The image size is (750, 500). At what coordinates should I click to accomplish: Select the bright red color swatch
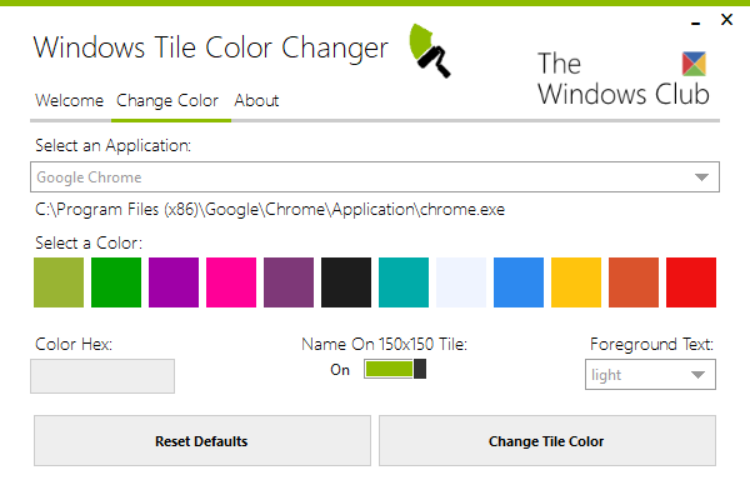pos(691,282)
